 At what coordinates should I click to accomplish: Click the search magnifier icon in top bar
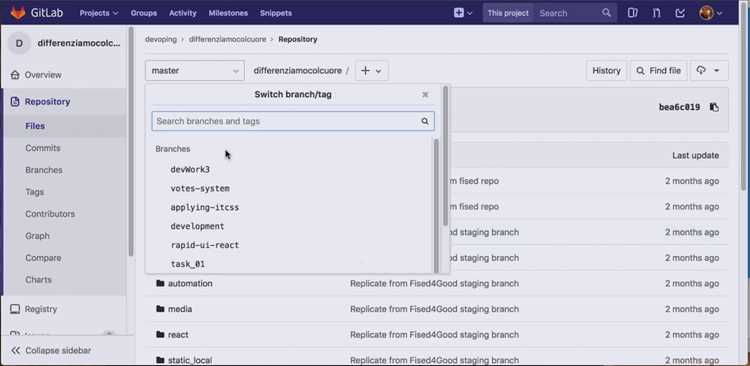click(x=606, y=13)
